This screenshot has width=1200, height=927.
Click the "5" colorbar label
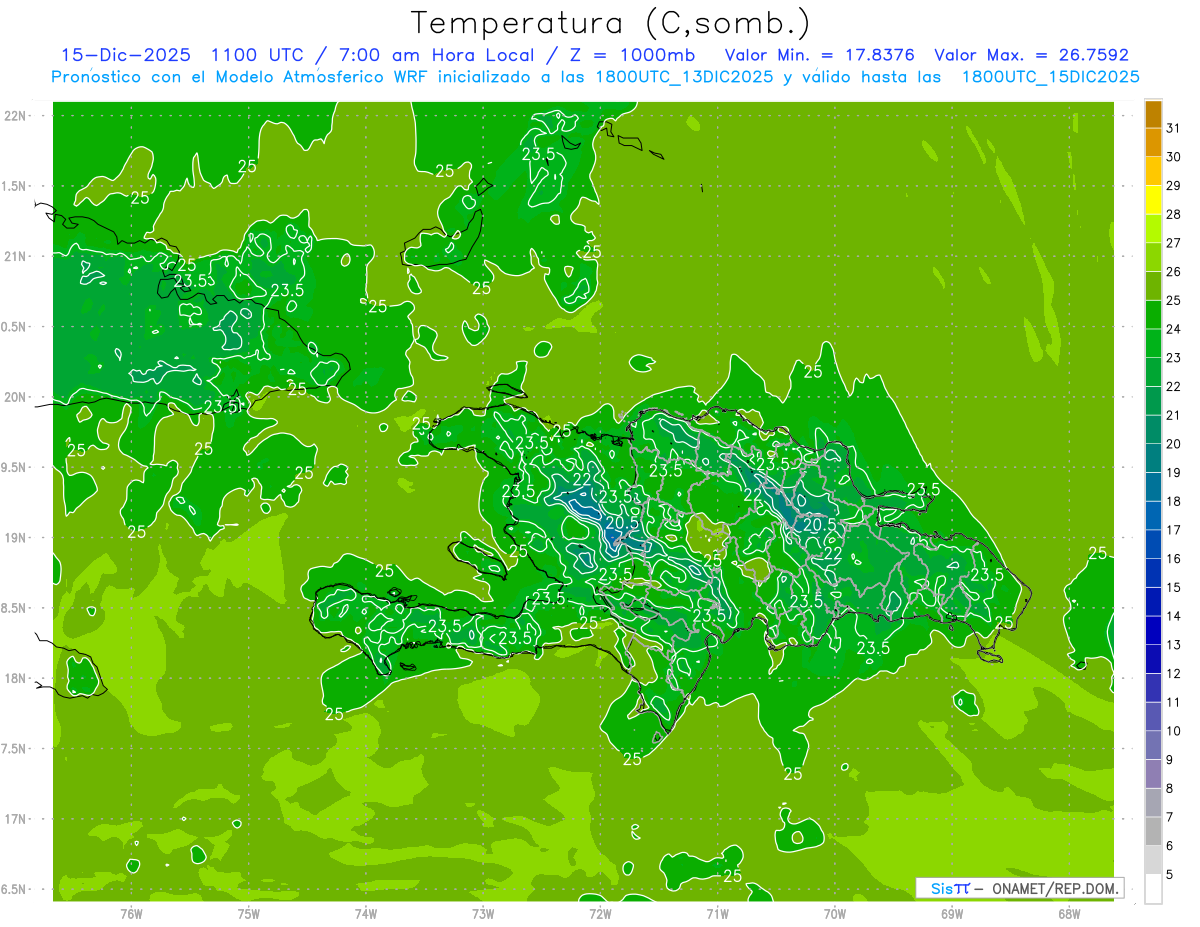click(x=1170, y=874)
